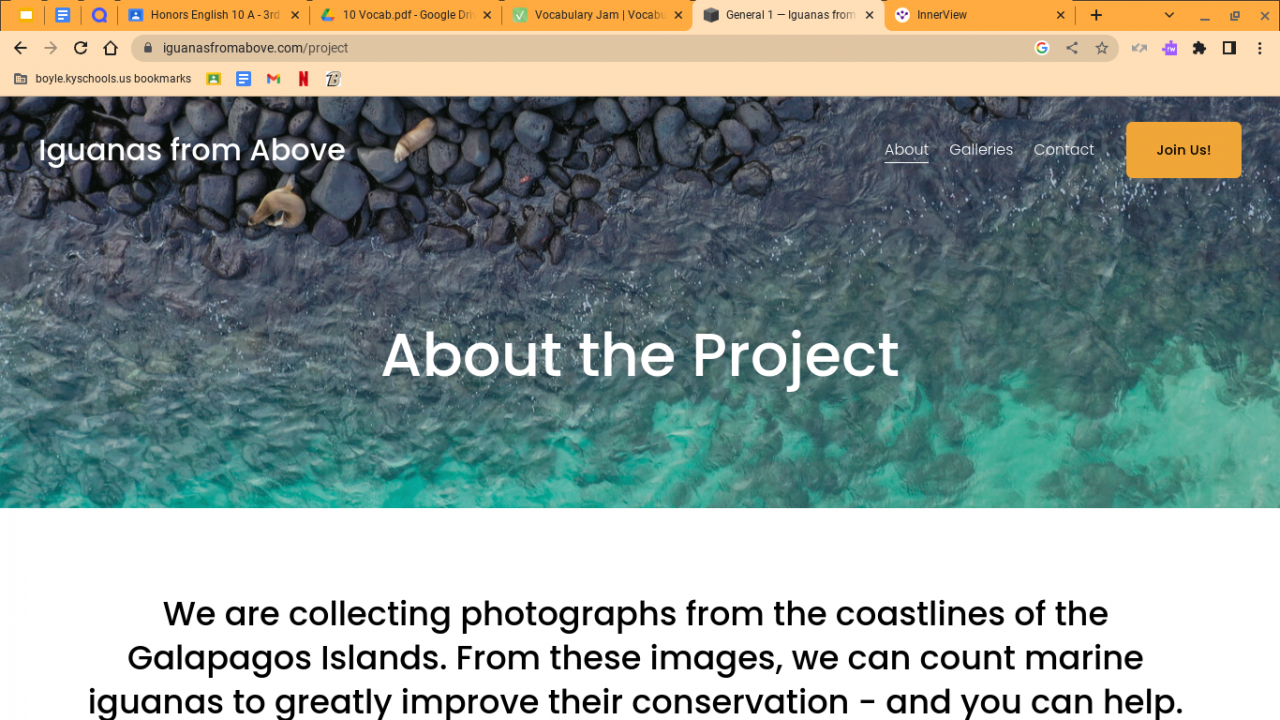The height and width of the screenshot is (720, 1280).
Task: Close the Honors English 10 A tab
Action: pyautogui.click(x=295, y=15)
